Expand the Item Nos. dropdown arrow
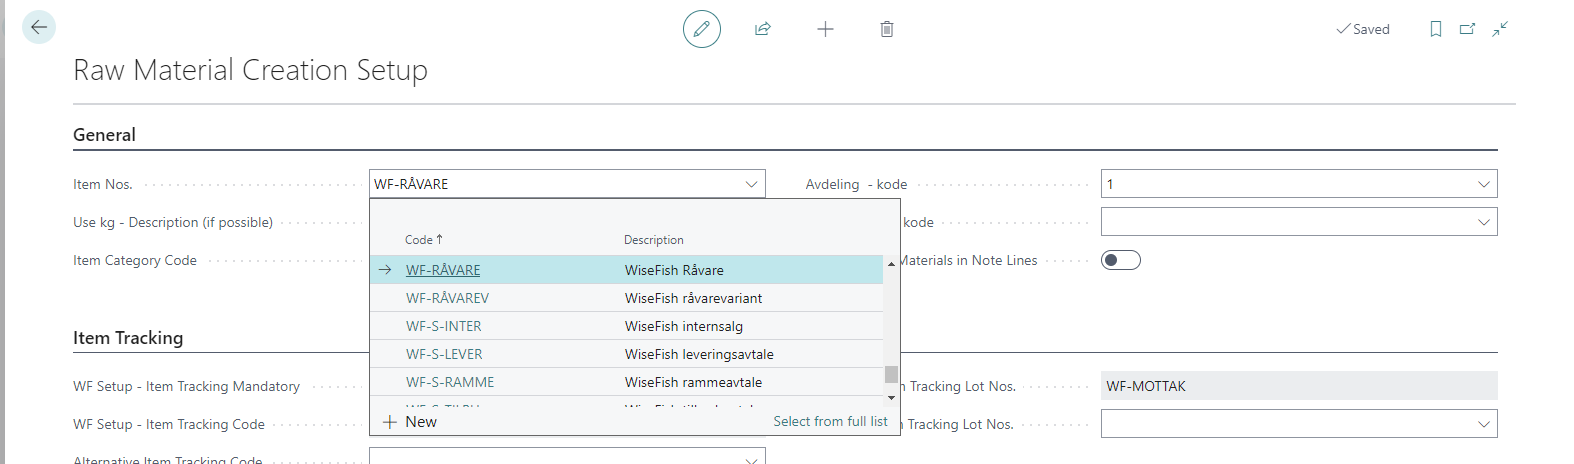Screen dimensions: 1574x464 pyautogui.click(x=751, y=184)
